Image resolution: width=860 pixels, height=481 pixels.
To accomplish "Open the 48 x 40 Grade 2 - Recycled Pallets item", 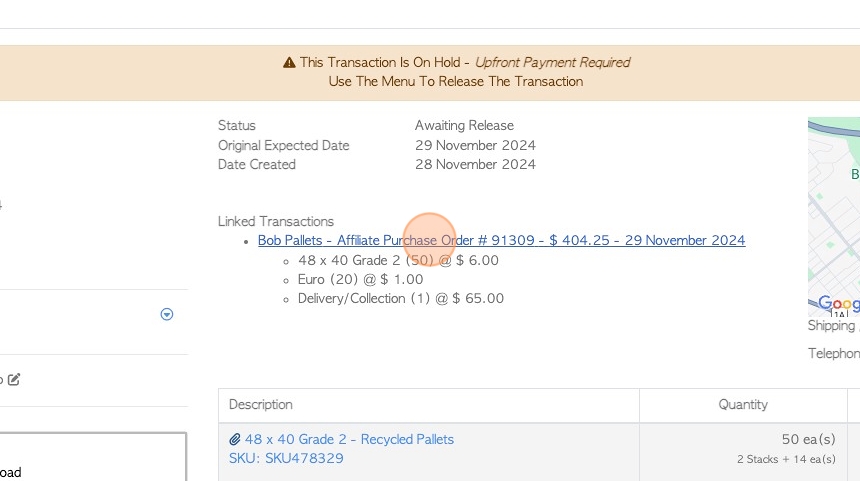I will [349, 439].
